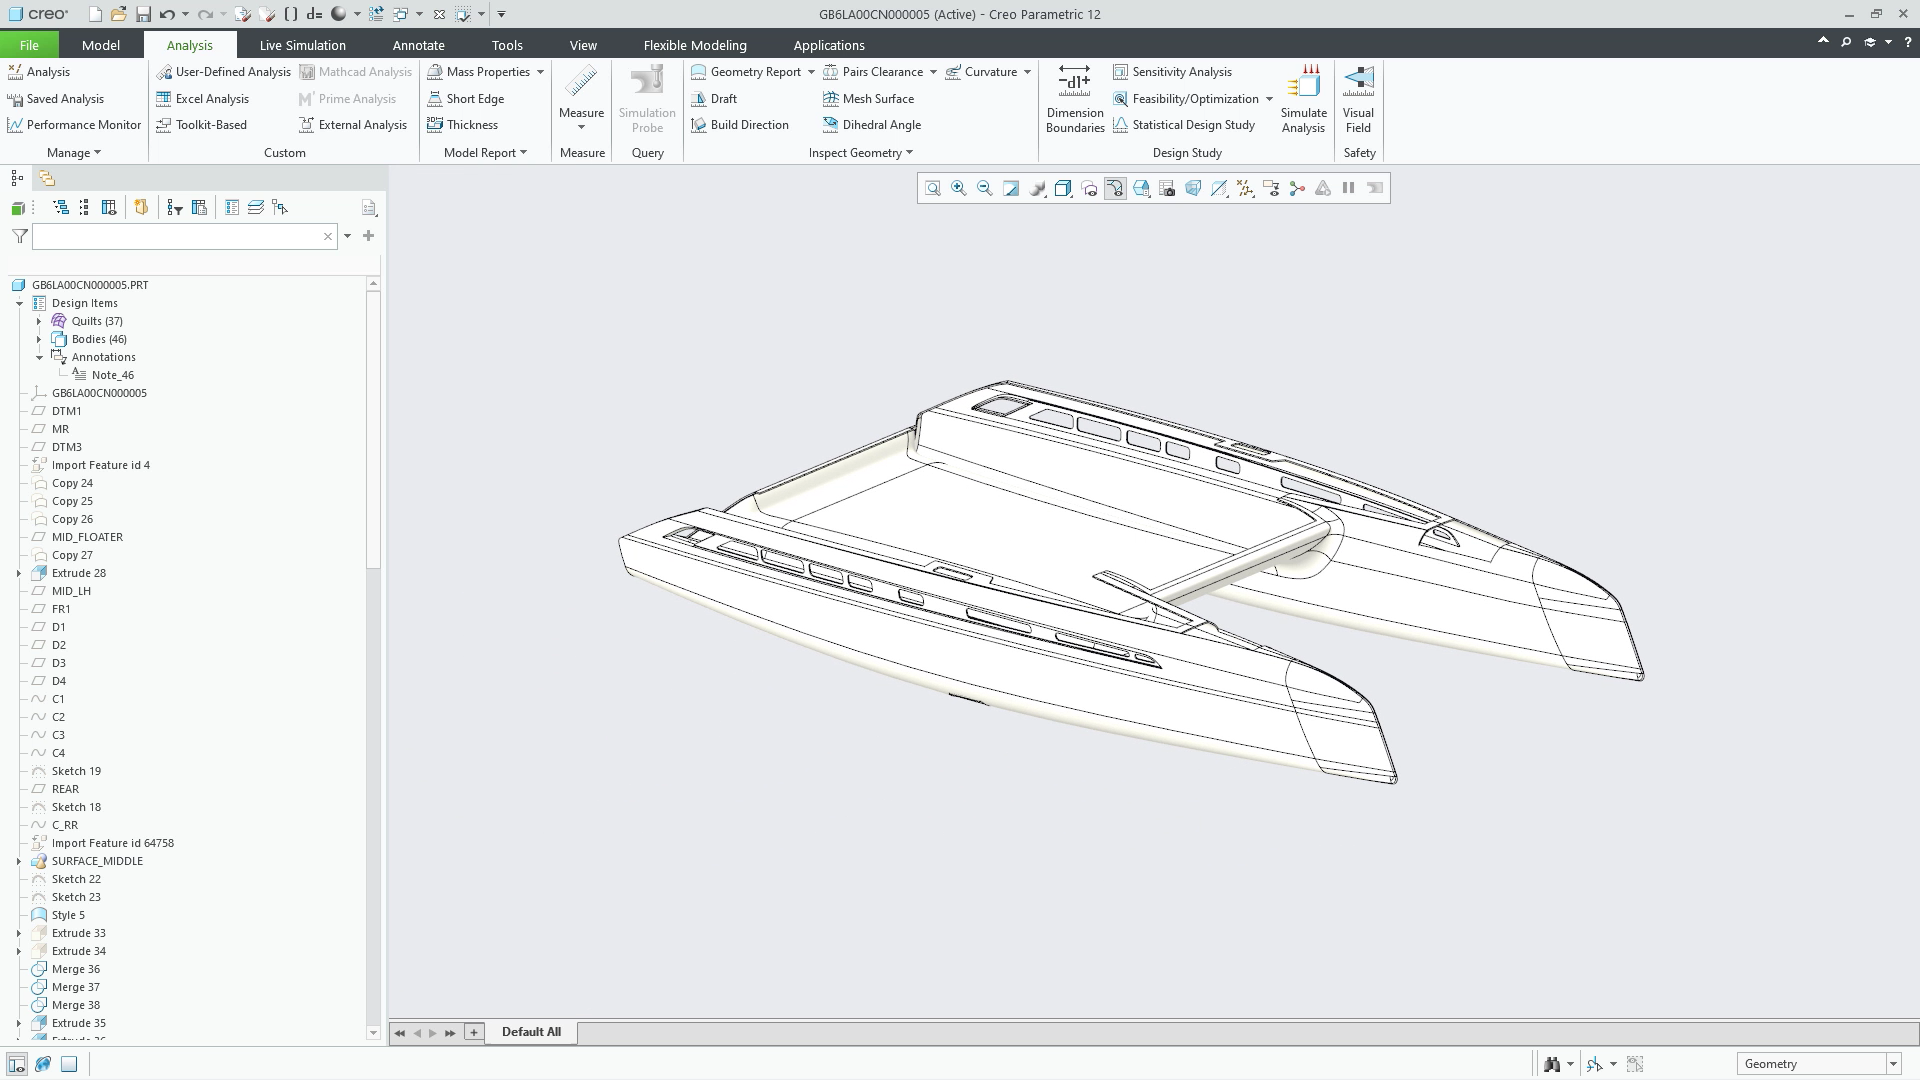Click the Undo icon
Viewport: 1920px width, 1080px height.
(x=167, y=14)
